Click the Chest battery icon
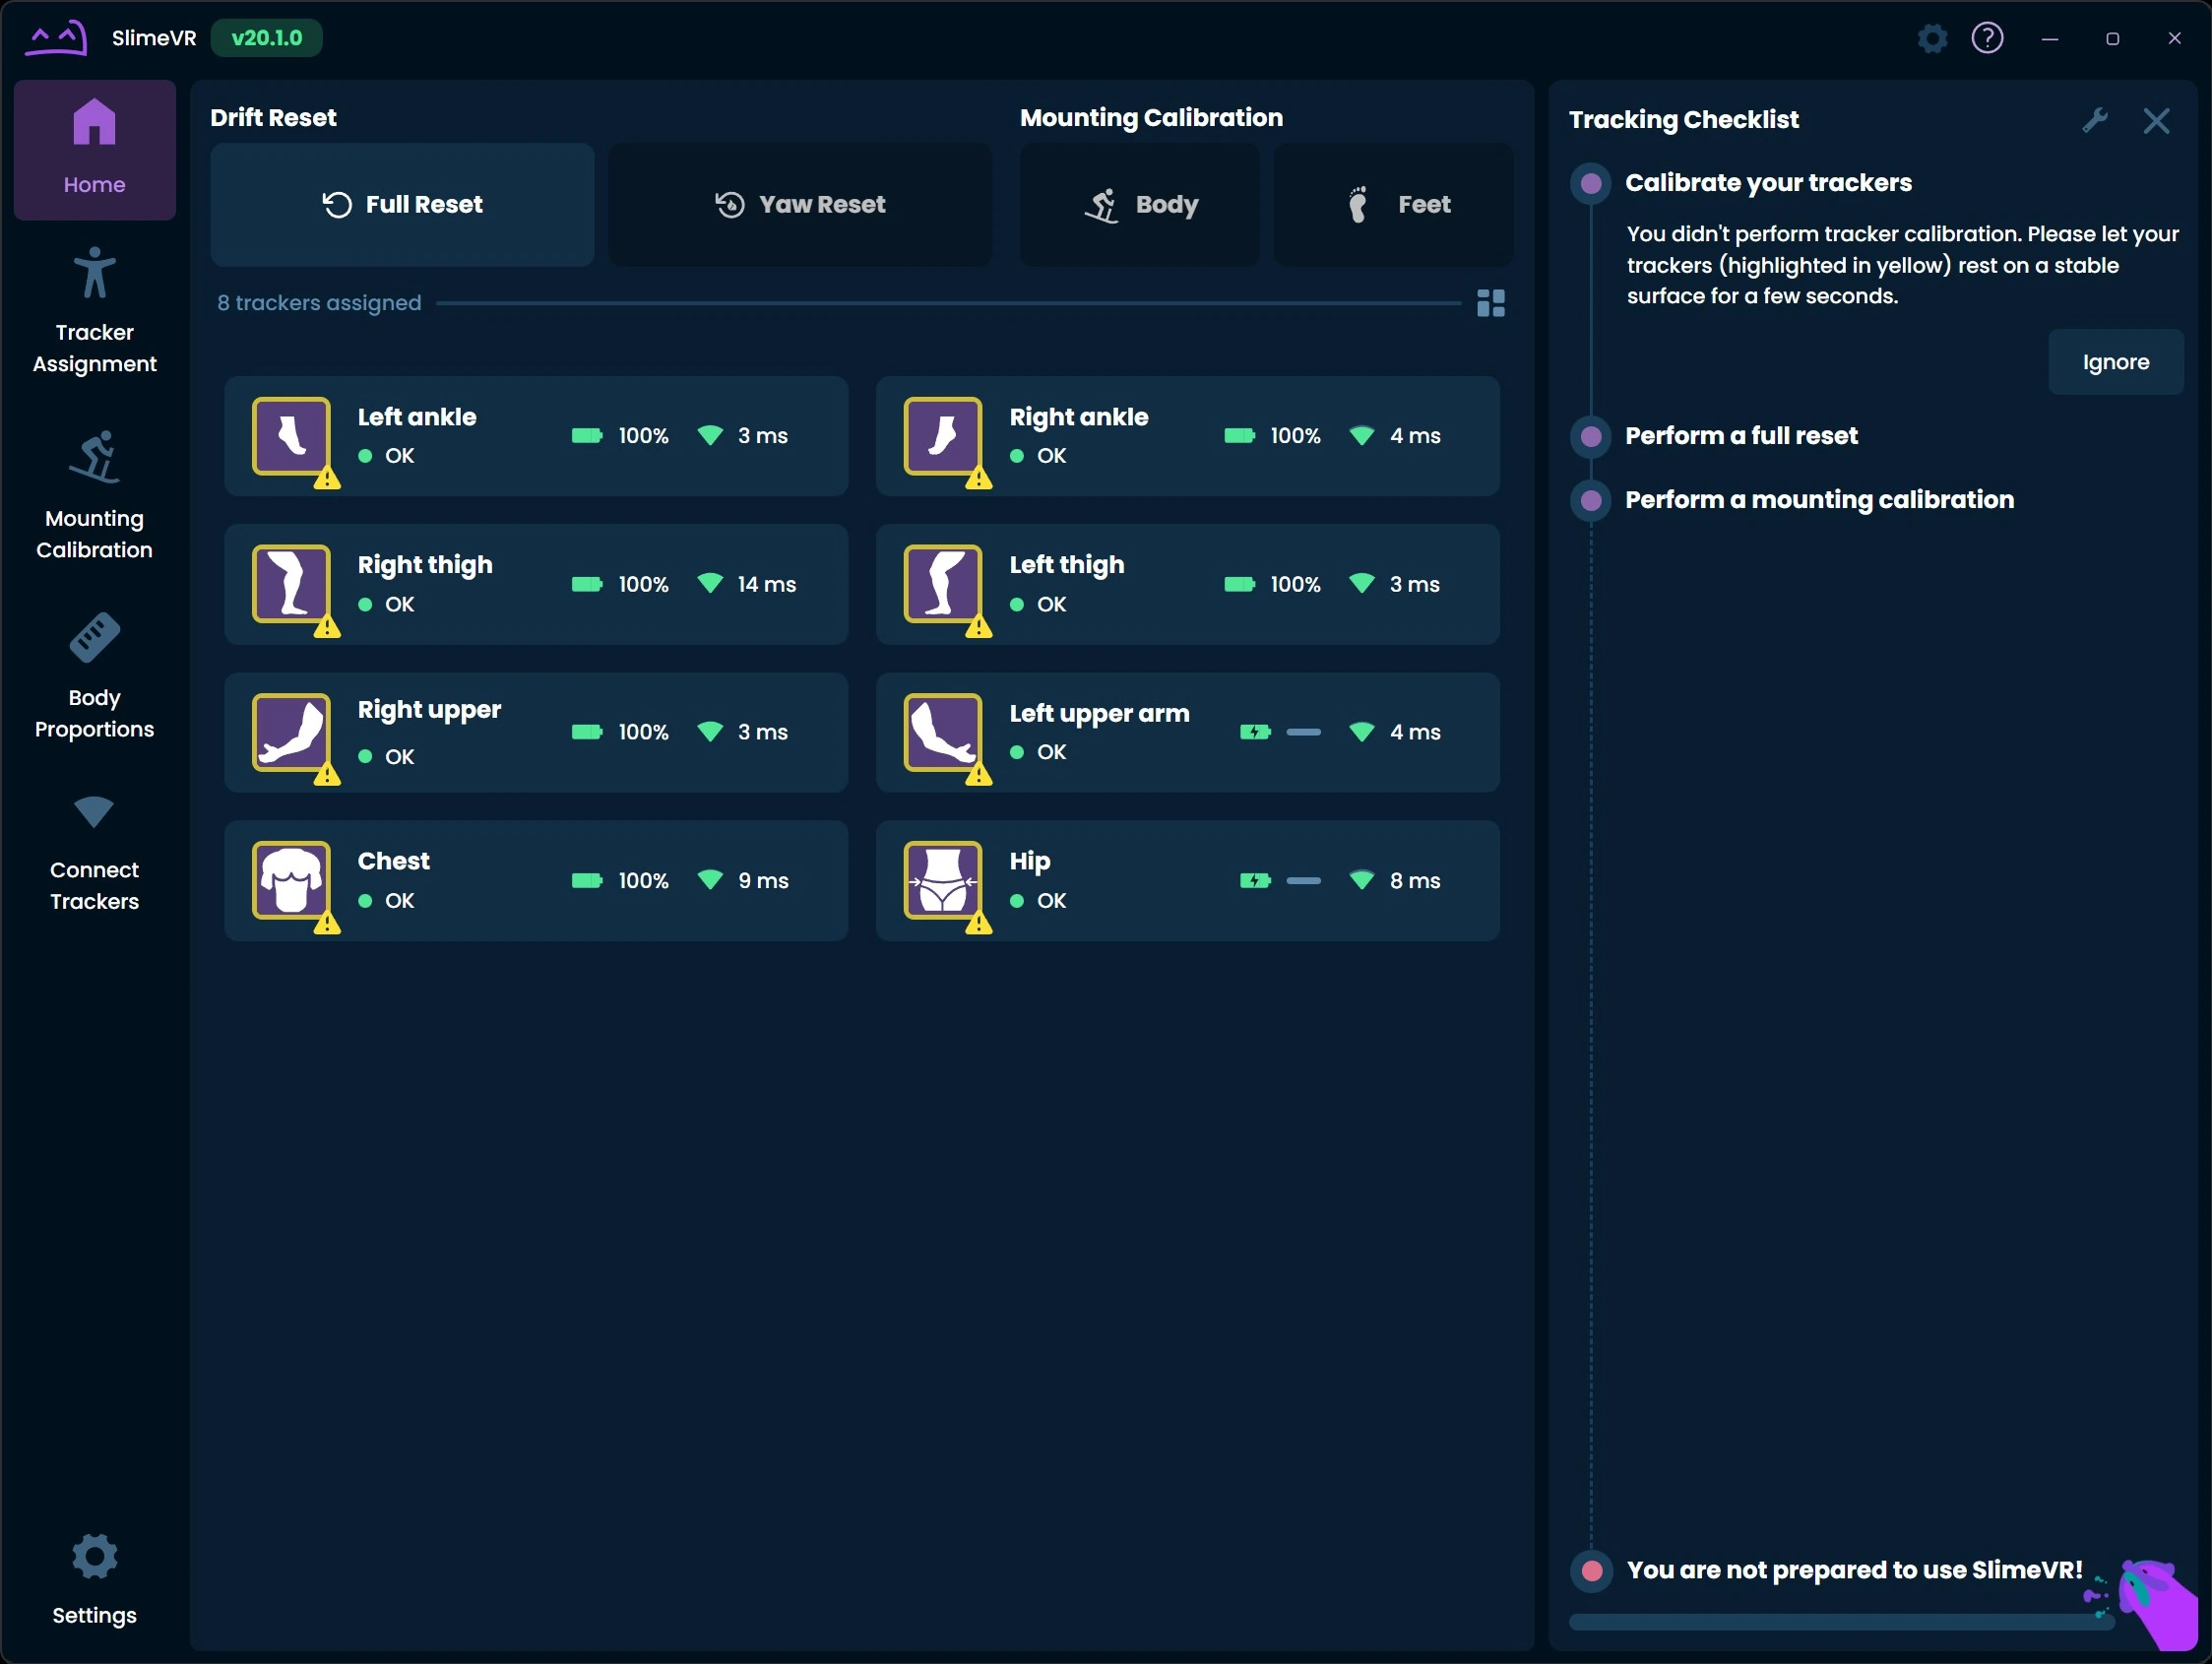Viewport: 2212px width, 1664px height. click(x=587, y=880)
